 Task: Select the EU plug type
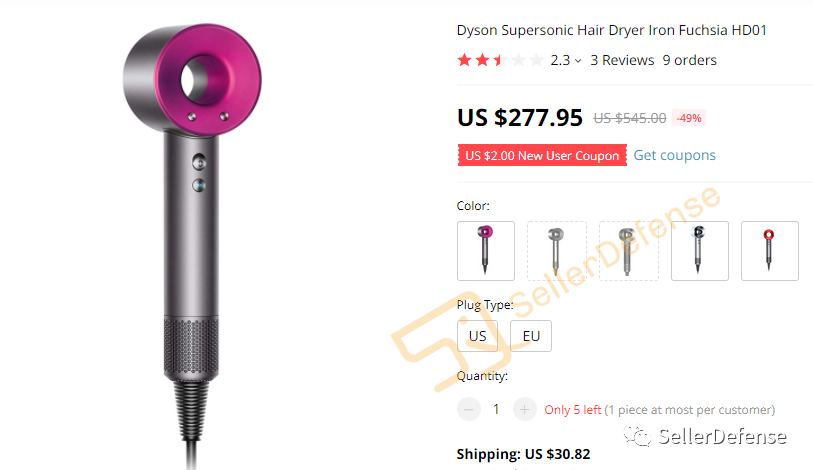click(531, 336)
